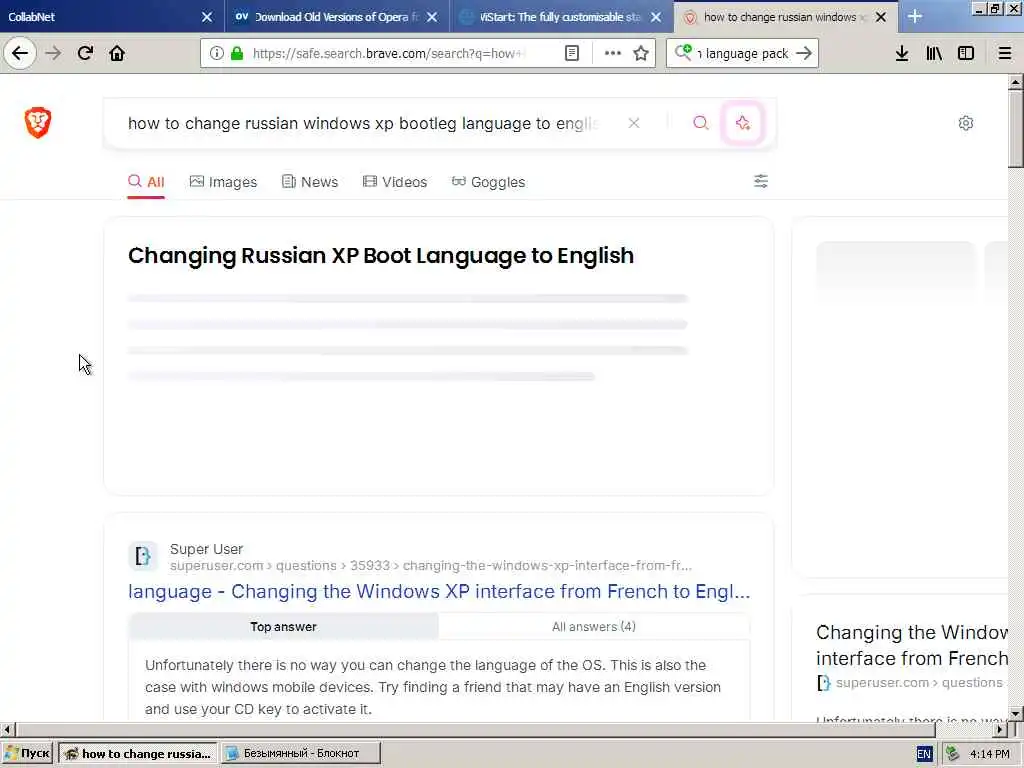
Task: Open the library bookmarks icon
Action: click(934, 53)
